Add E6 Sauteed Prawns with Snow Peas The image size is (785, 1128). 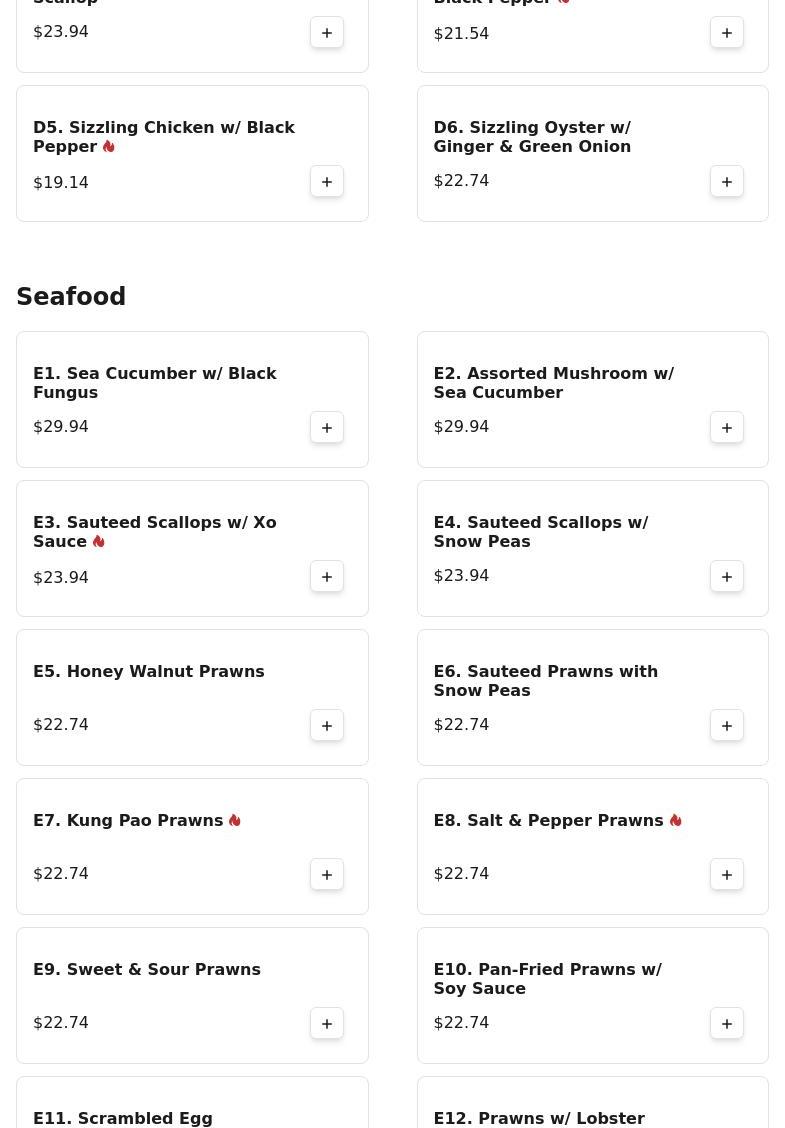pyautogui.click(x=727, y=726)
